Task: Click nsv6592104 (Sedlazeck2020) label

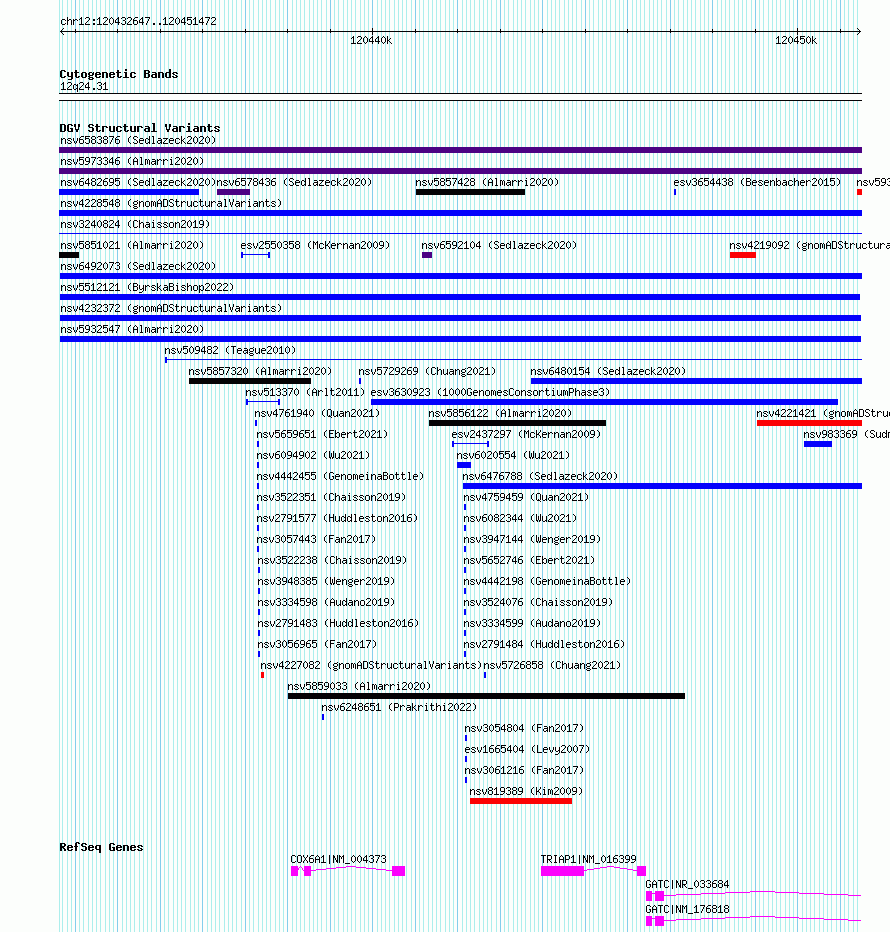Action: [x=499, y=245]
